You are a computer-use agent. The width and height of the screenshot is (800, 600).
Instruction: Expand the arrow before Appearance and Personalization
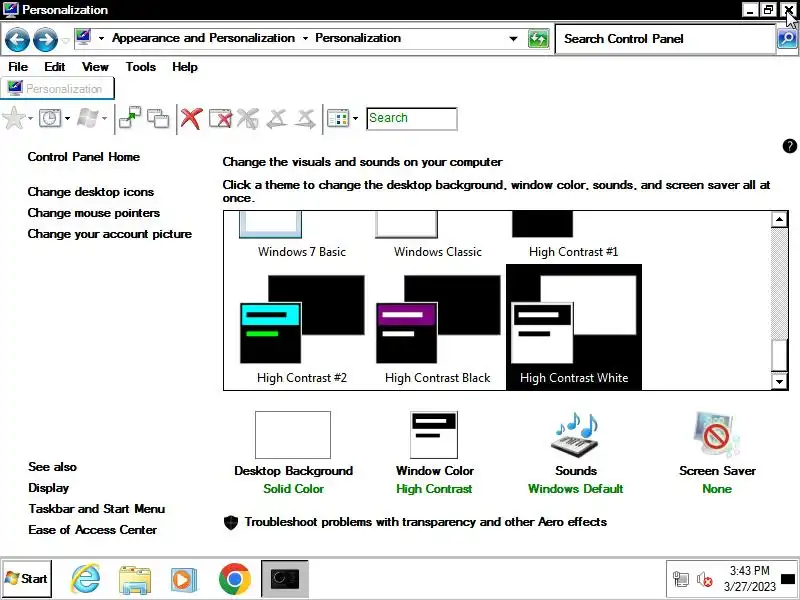pyautogui.click(x=101, y=38)
